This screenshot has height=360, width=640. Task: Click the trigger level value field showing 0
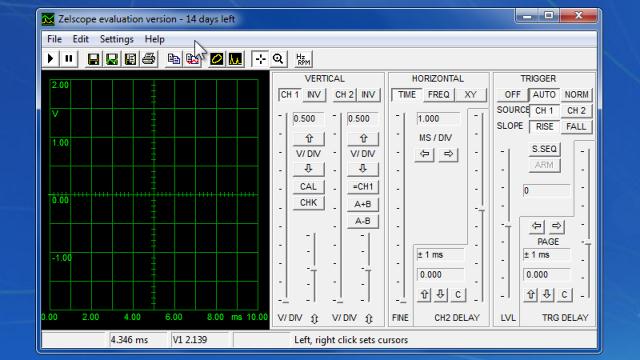click(547, 191)
